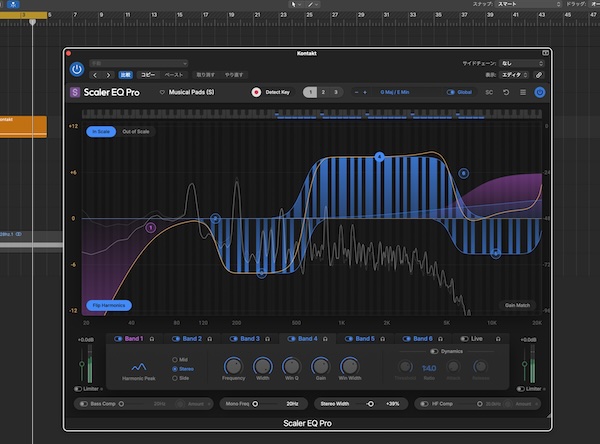This screenshot has height=444, width=600.
Task: Adjust the Mono Freq slider handle
Action: pyautogui.click(x=255, y=404)
